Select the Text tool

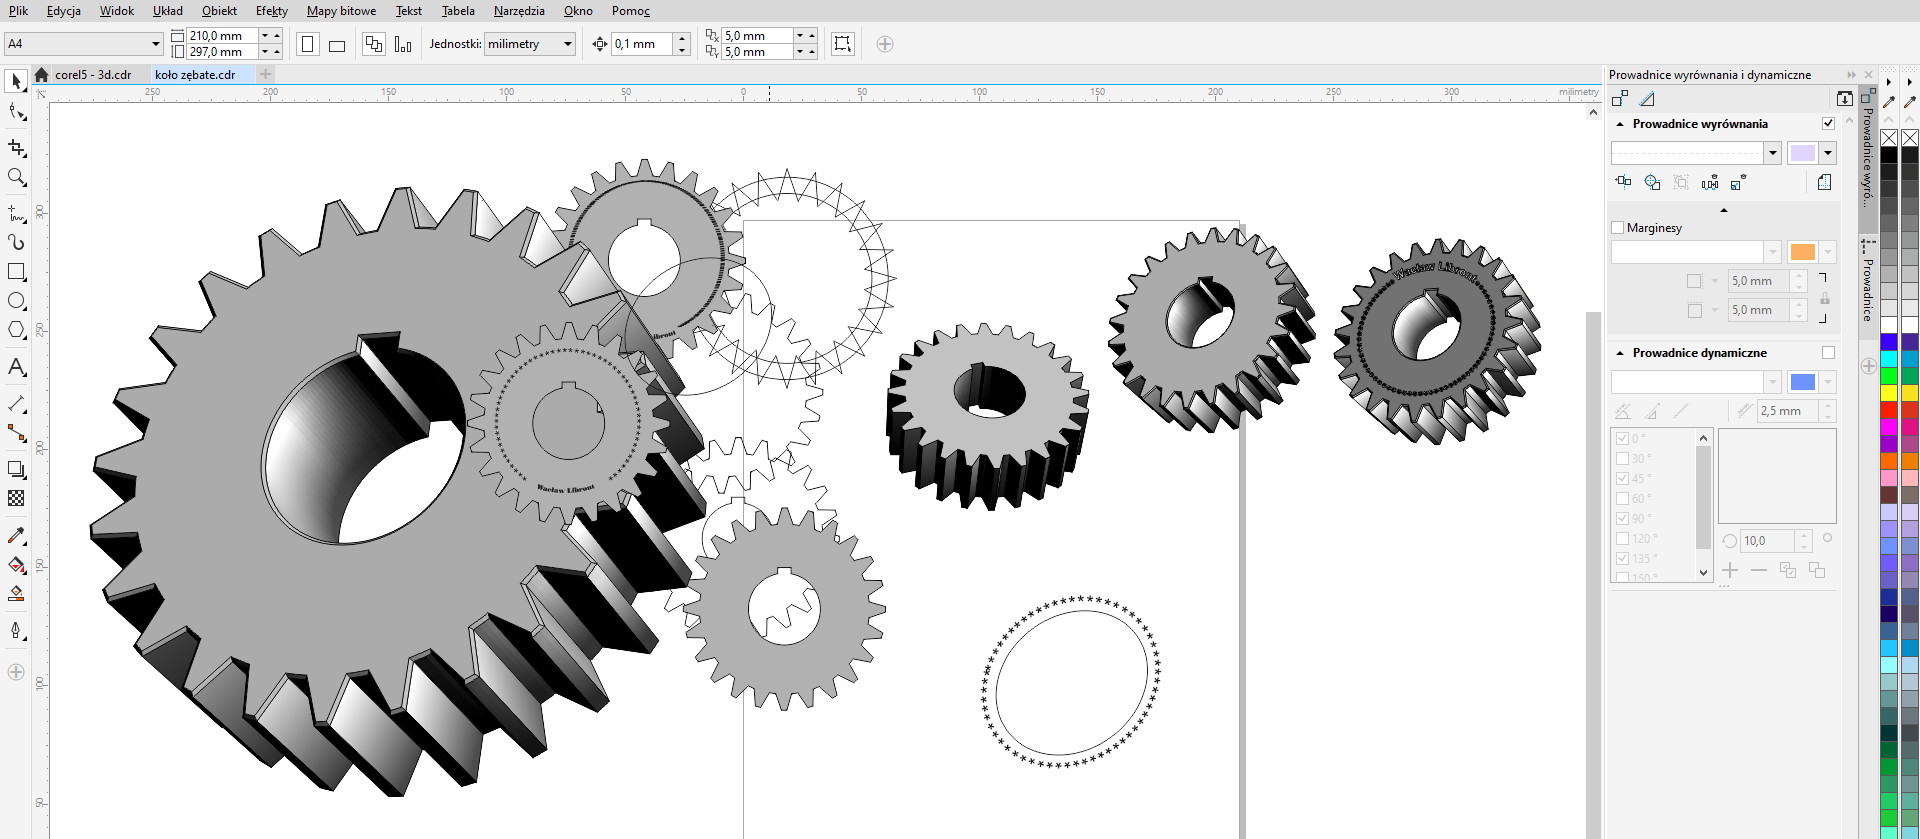tap(16, 367)
